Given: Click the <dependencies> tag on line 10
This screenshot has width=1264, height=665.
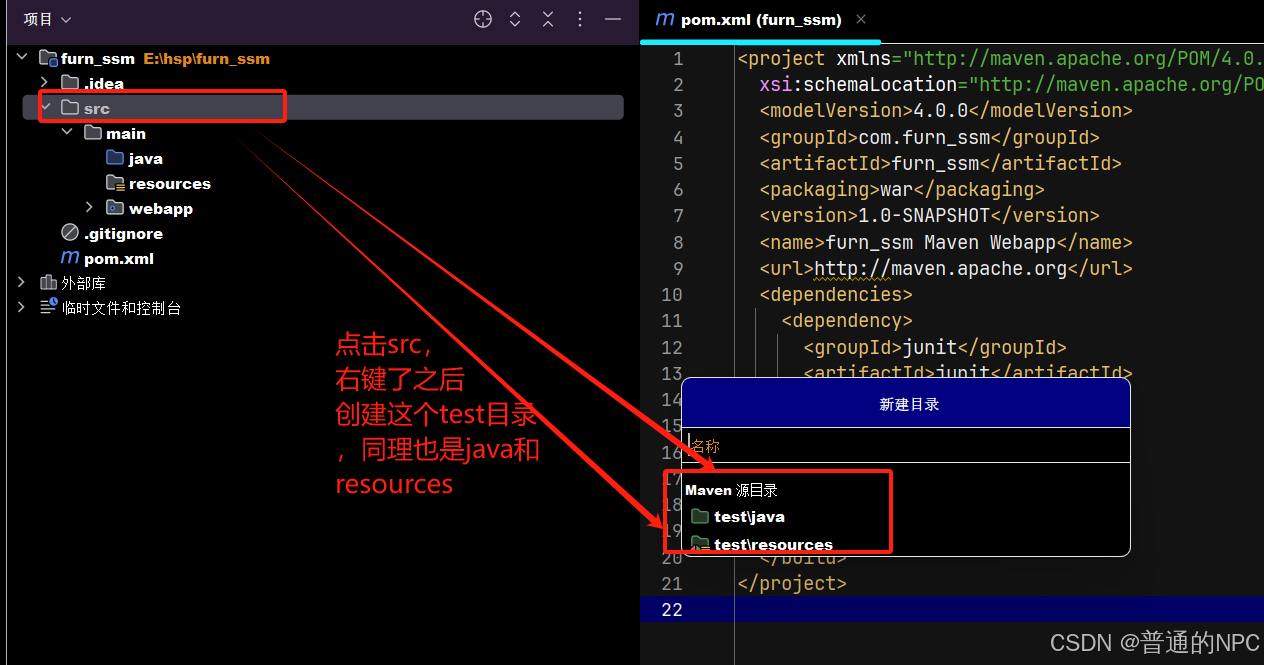Looking at the screenshot, I should coord(835,294).
